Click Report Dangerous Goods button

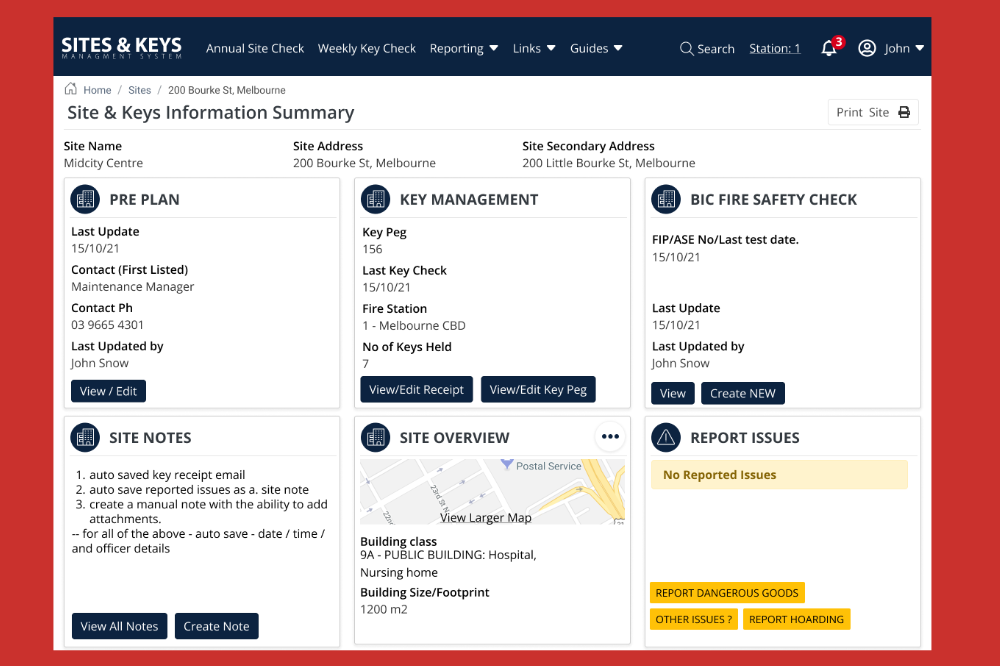727,593
